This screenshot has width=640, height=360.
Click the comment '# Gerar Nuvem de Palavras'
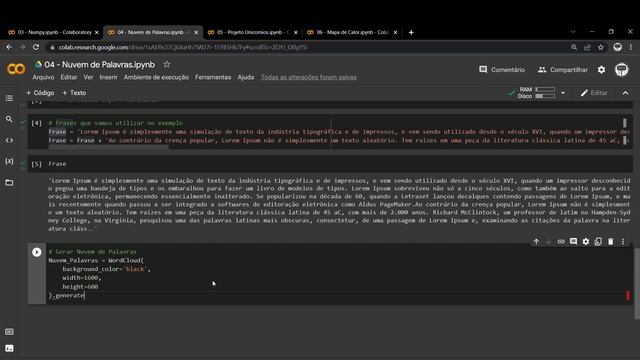(93, 251)
